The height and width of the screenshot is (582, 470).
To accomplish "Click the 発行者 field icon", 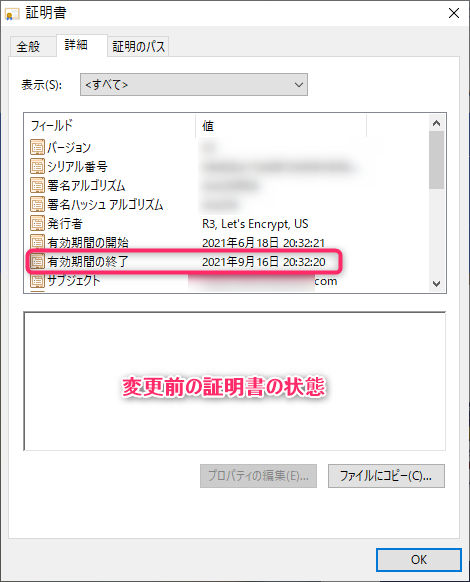I will point(37,223).
